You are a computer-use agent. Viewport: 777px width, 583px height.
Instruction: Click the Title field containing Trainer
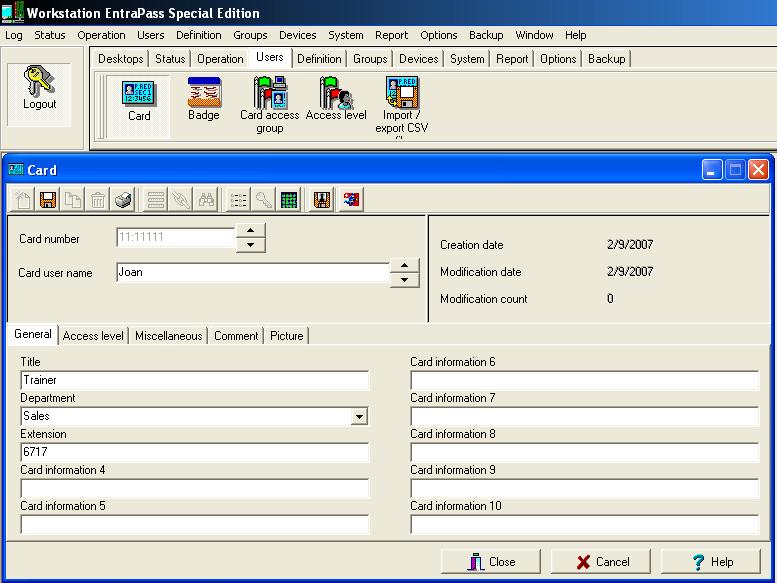(195, 380)
